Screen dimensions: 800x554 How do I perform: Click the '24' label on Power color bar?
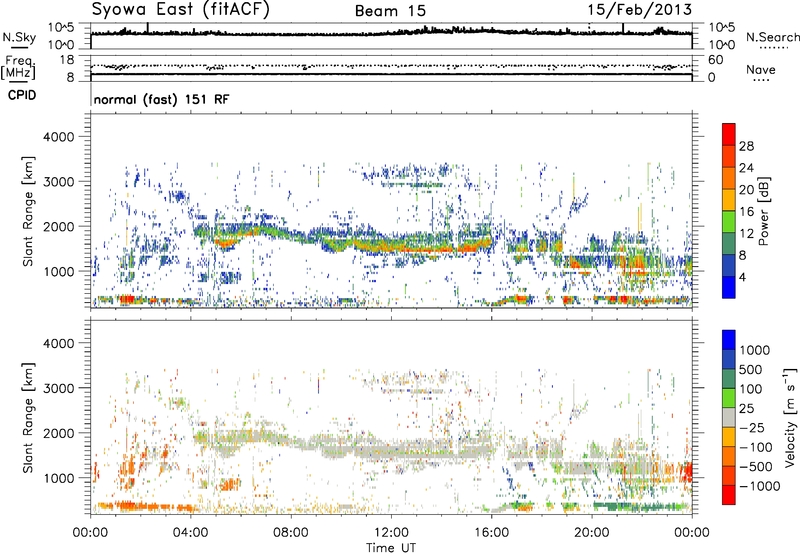pyautogui.click(x=746, y=168)
